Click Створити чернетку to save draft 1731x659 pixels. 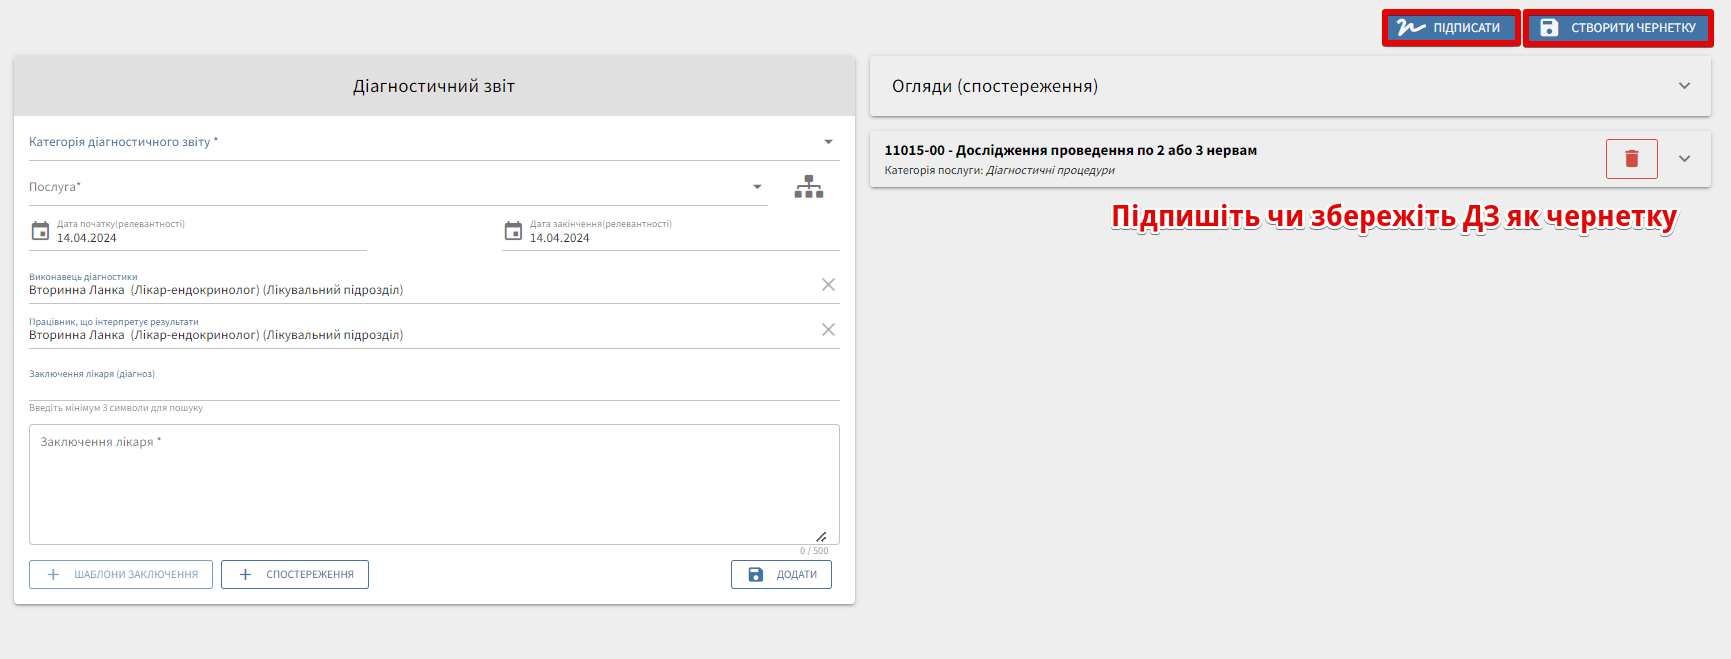coord(1618,28)
